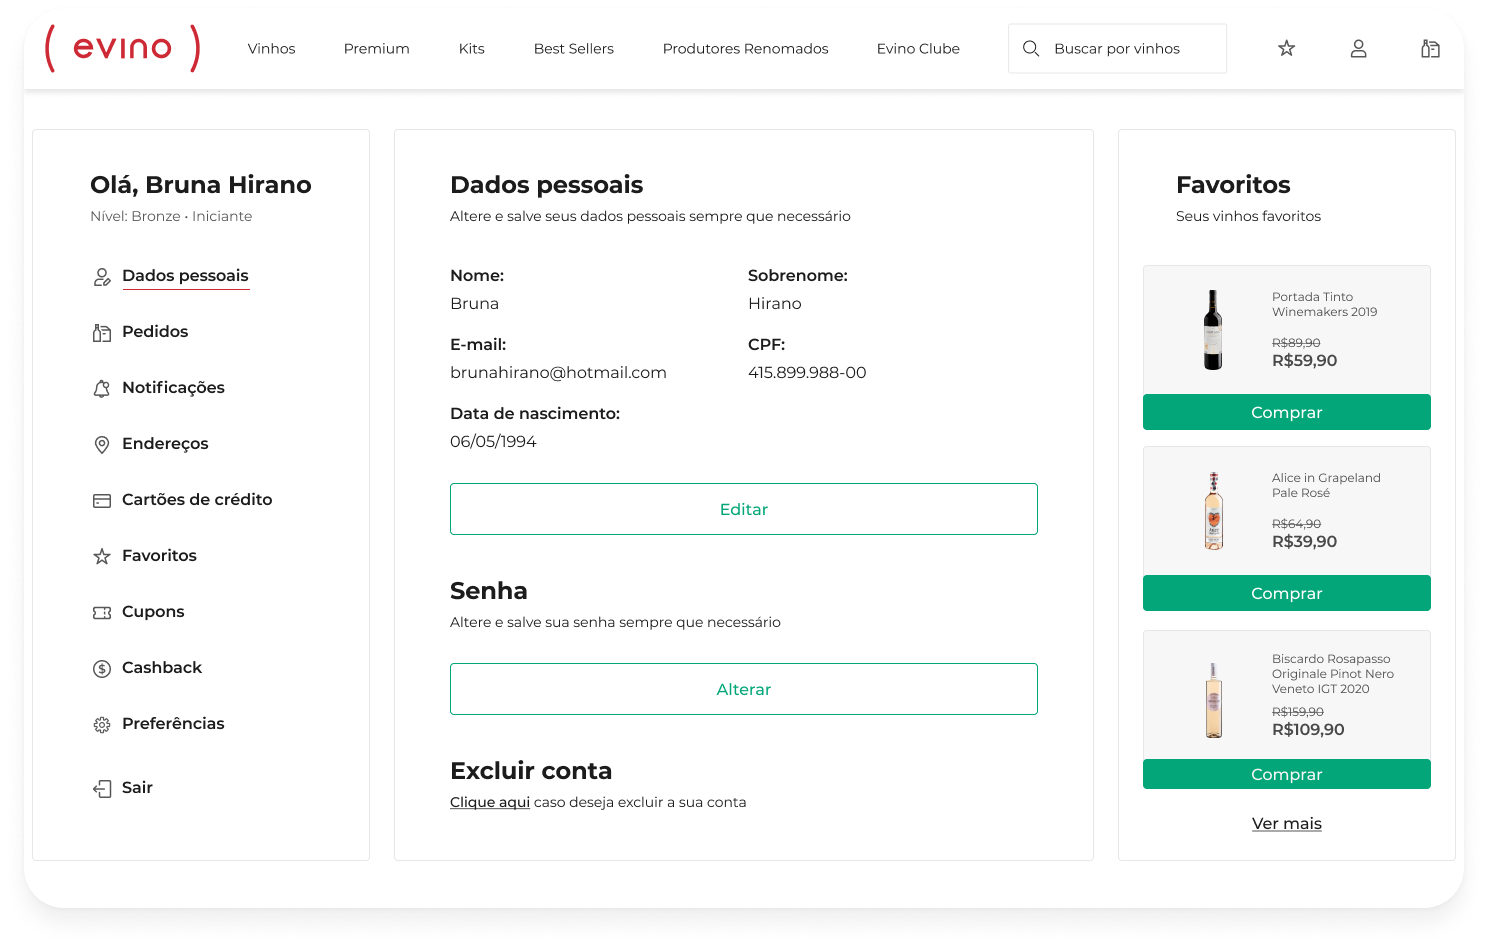Viewport: 1488px width, 948px height.
Task: Click the Alice in Grapeland Pale Rosé title
Action: (x=1326, y=485)
